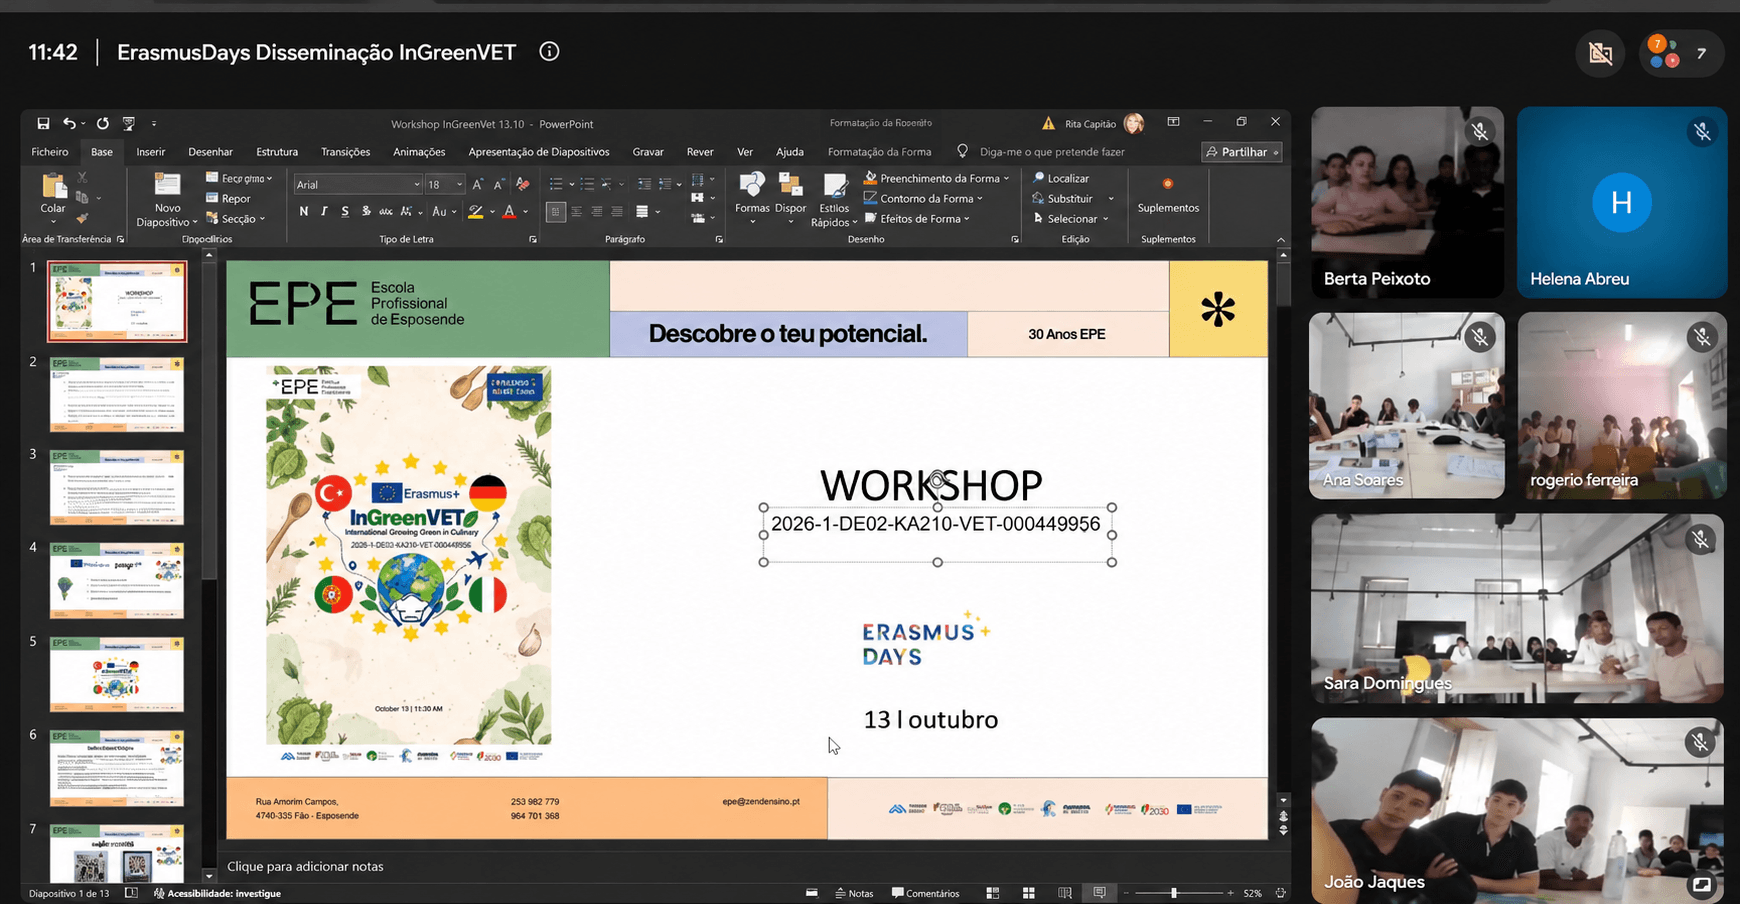This screenshot has height=904, width=1740.
Task: Click the Save icon in PowerPoint title bar
Action: (x=43, y=124)
